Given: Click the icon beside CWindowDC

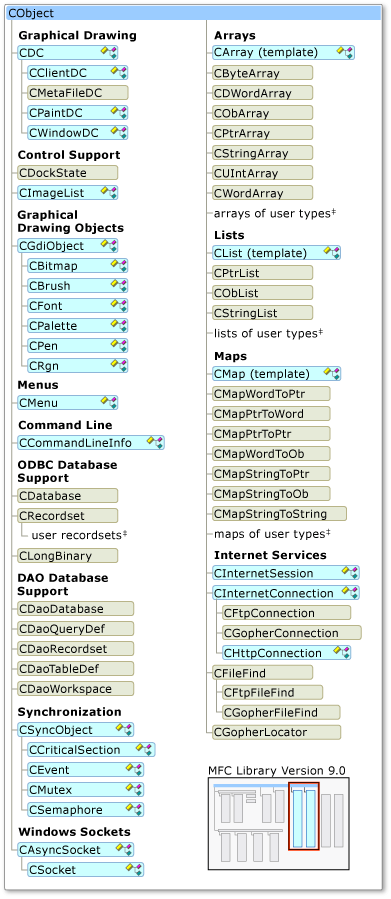Looking at the screenshot, I should point(119,132).
